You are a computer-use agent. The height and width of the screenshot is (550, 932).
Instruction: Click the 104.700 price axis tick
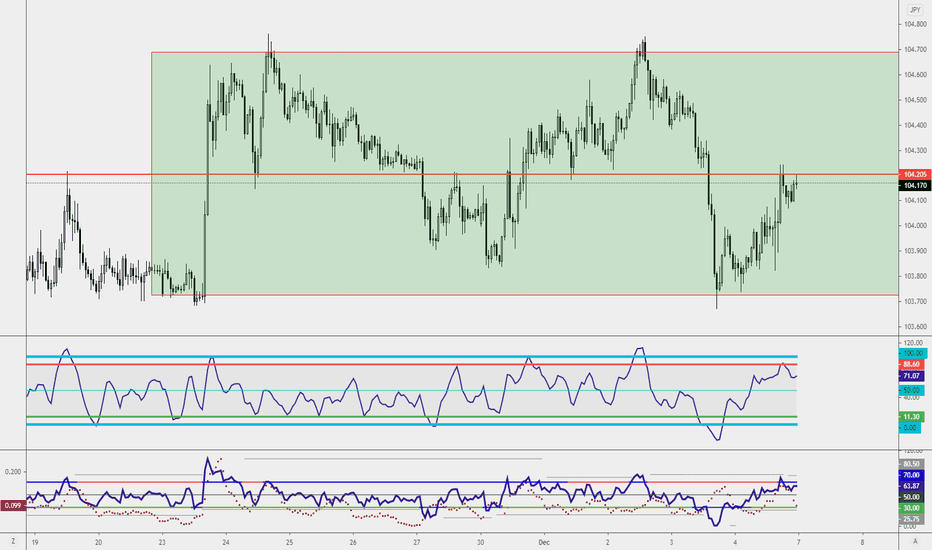[x=915, y=49]
